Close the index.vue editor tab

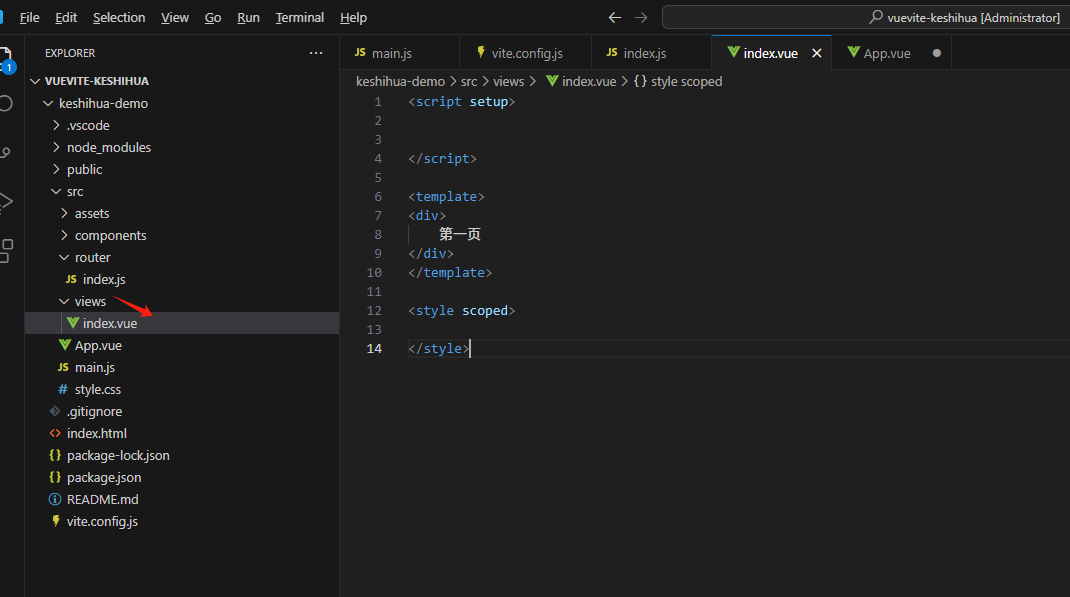(x=817, y=53)
